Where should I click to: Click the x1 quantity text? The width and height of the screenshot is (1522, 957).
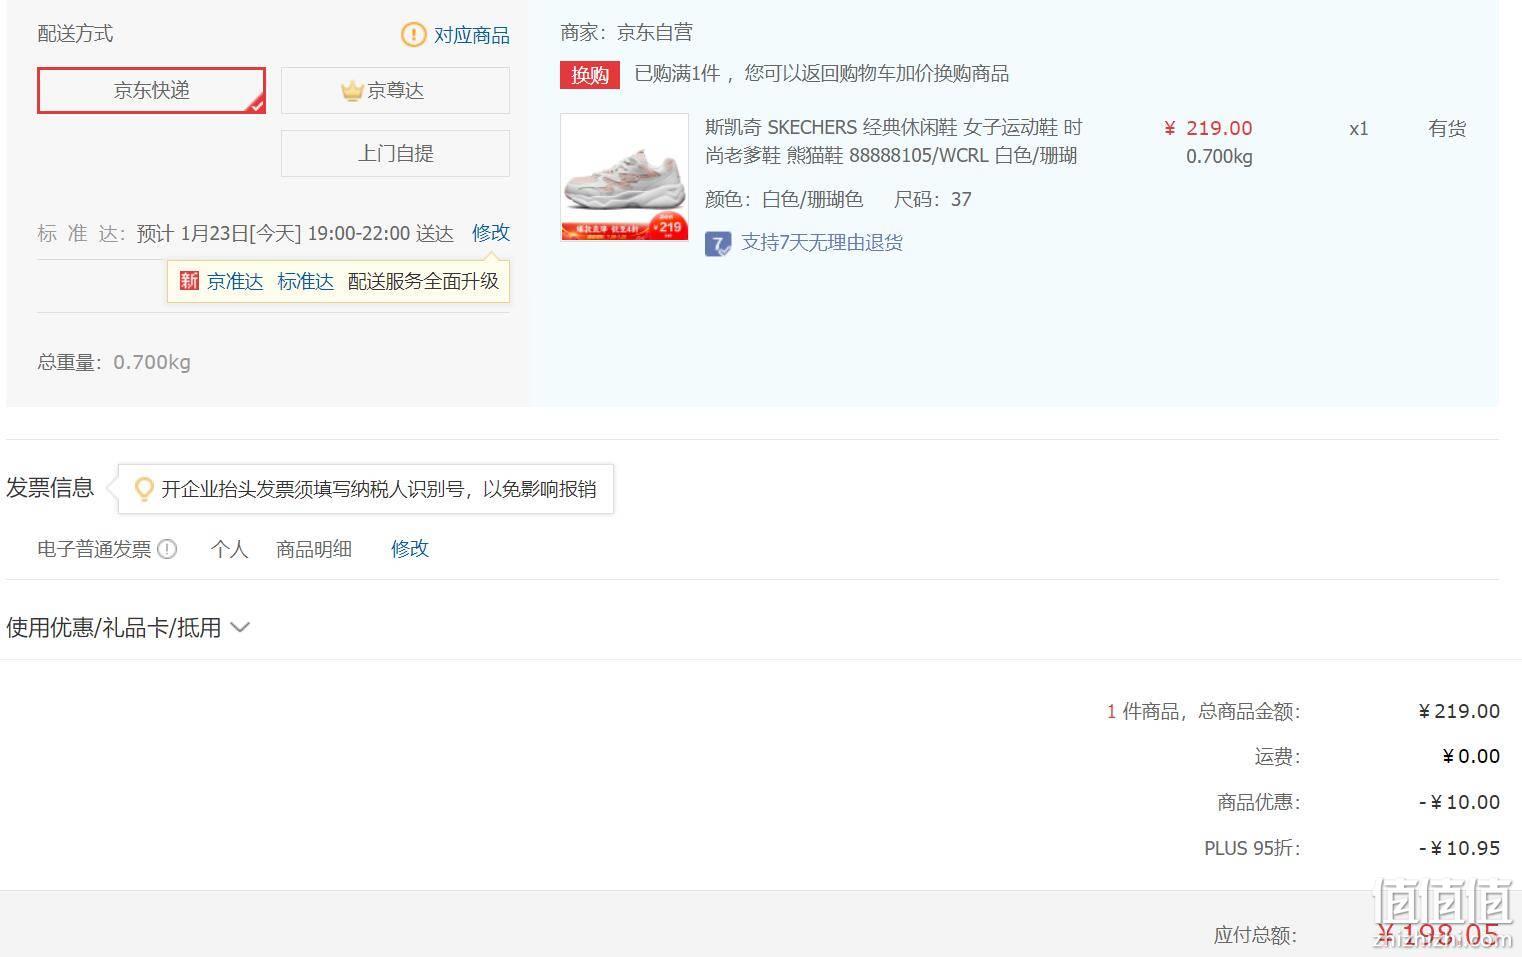click(1358, 128)
